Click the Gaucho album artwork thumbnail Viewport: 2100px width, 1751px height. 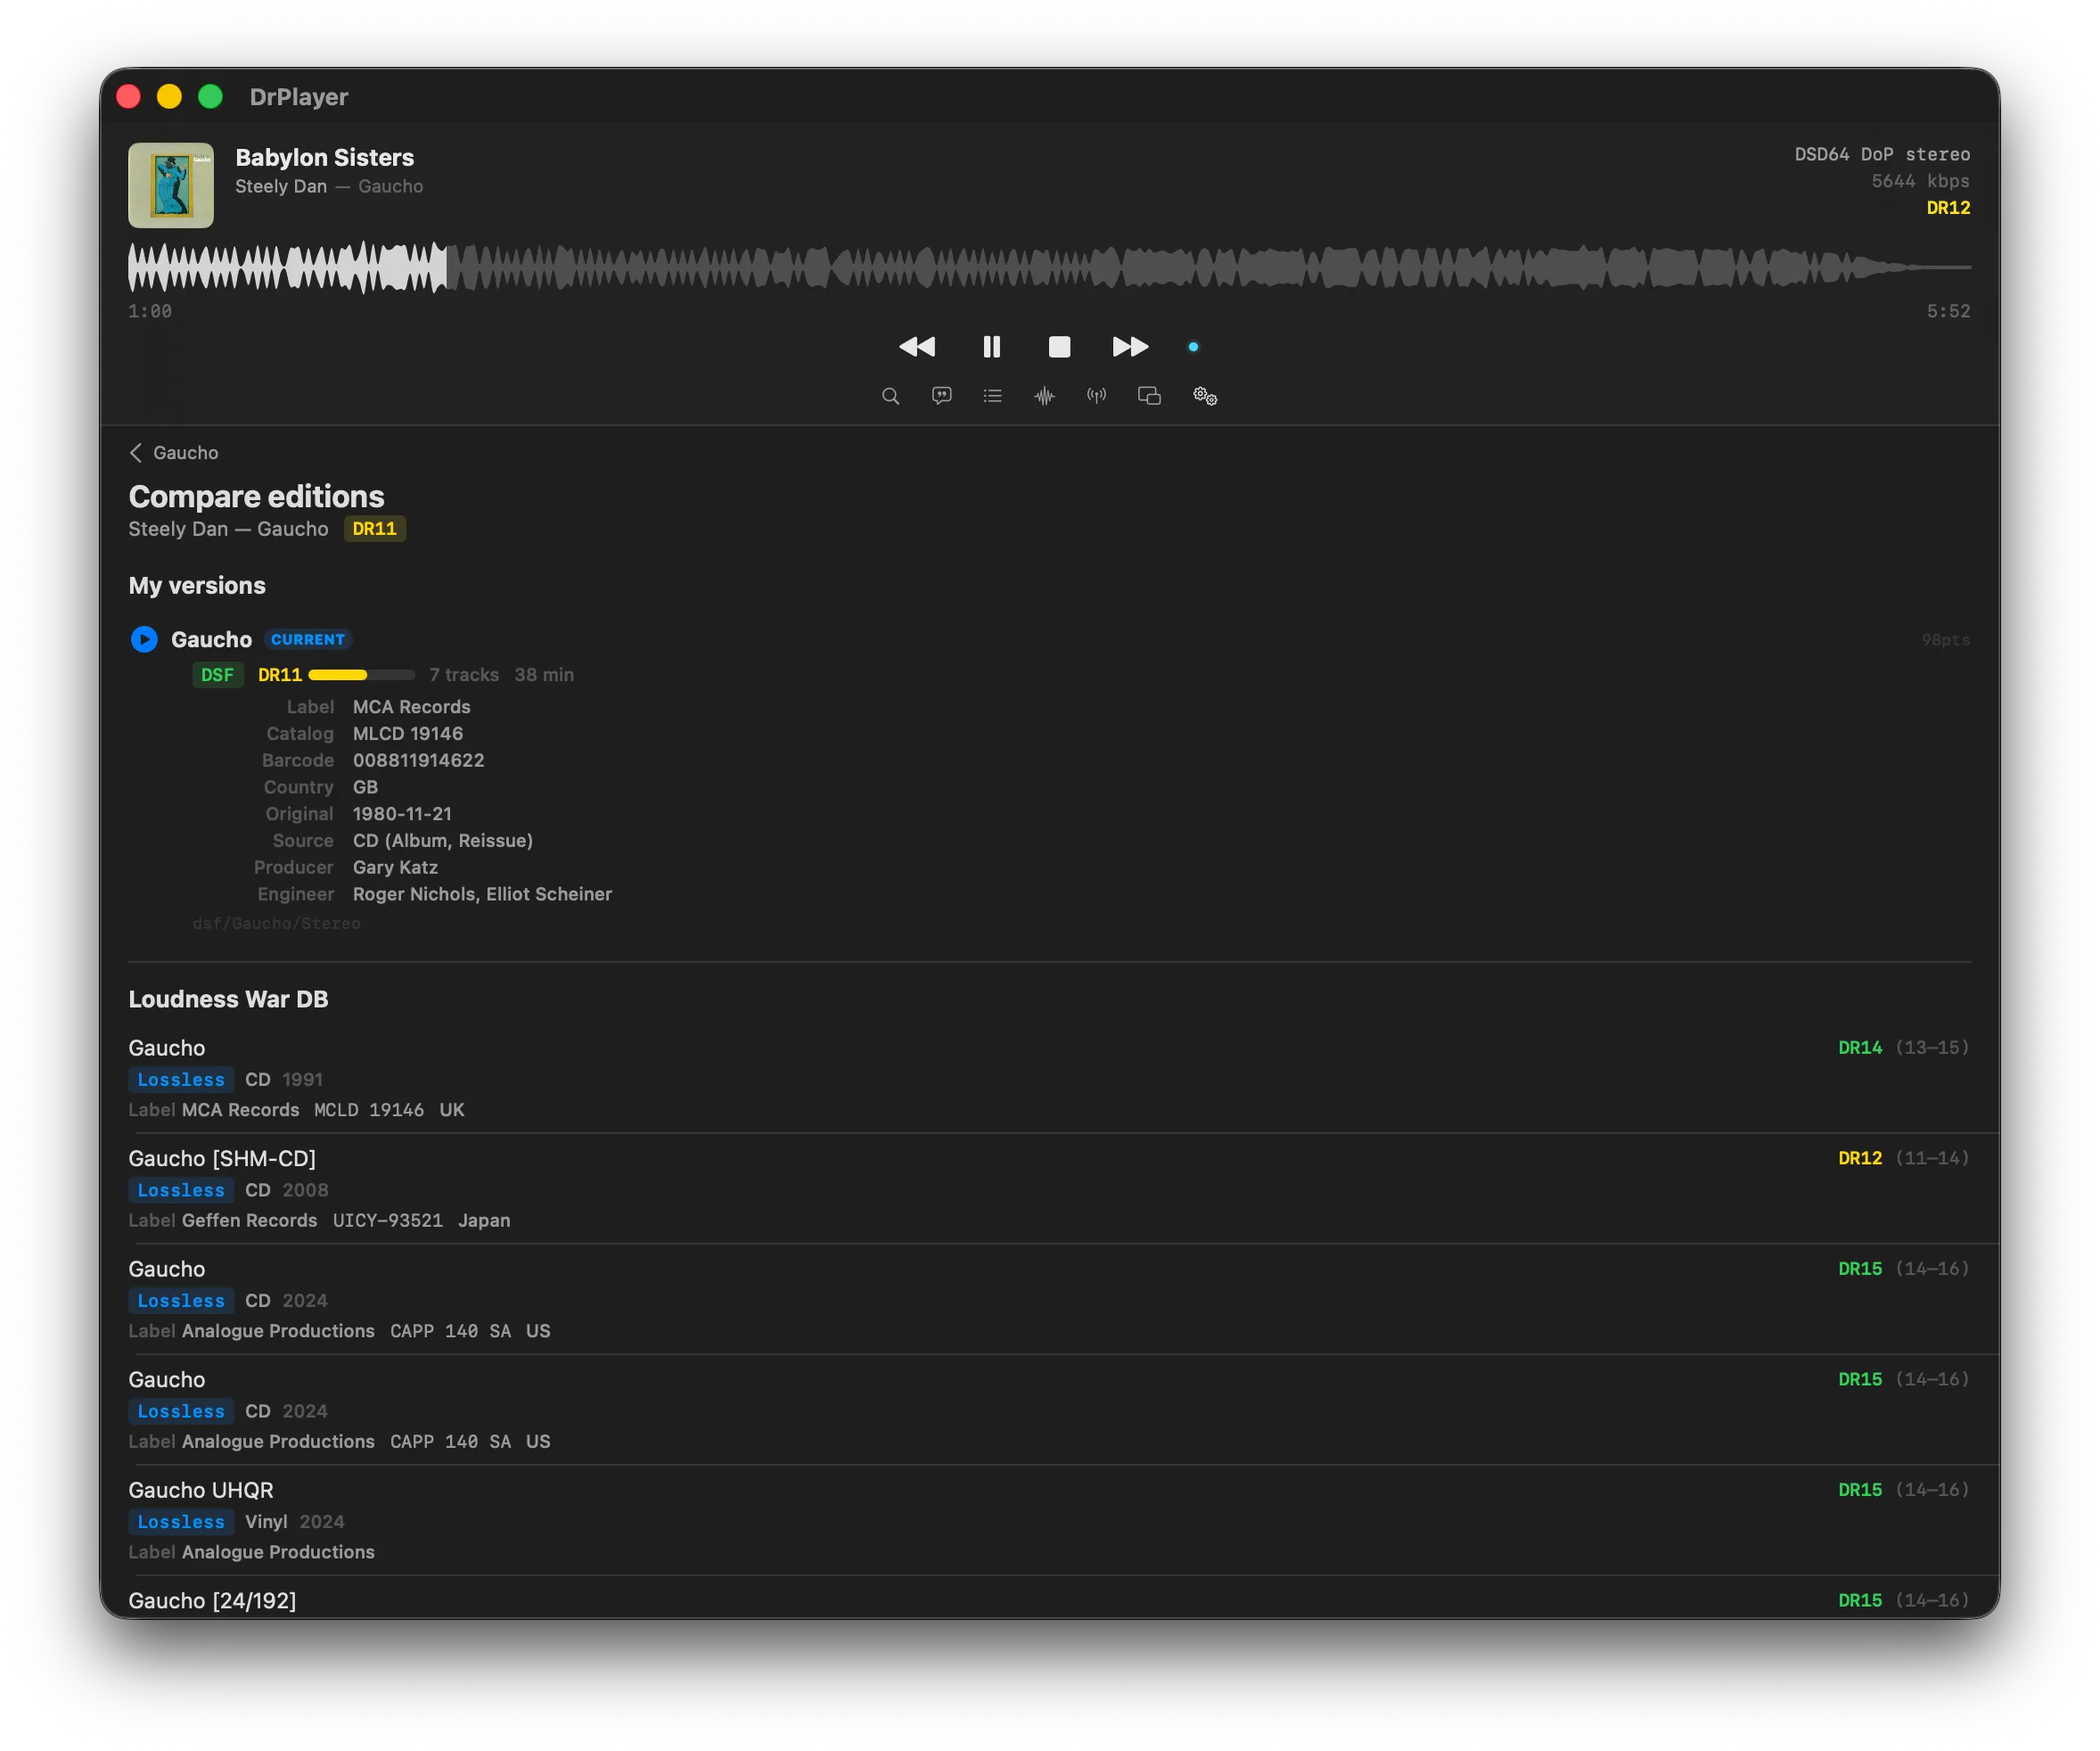[x=171, y=185]
